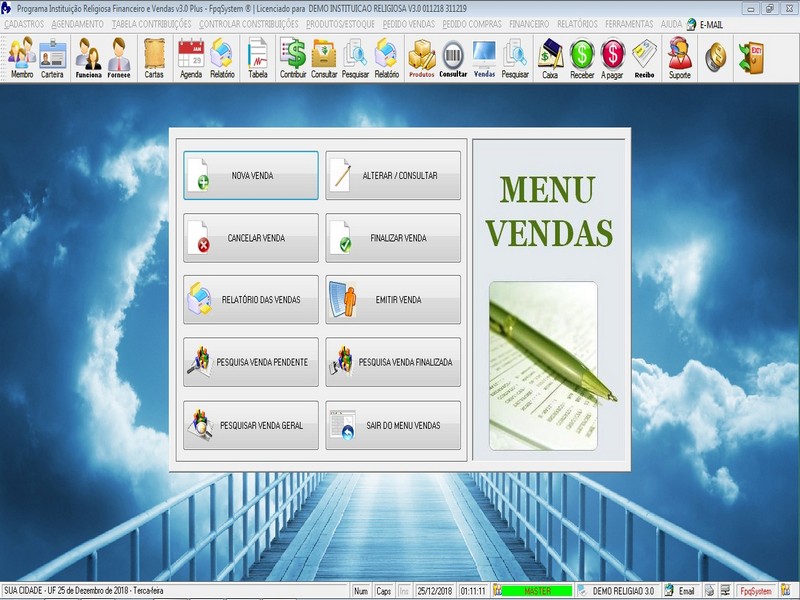This screenshot has width=800, height=600.
Task: Click the time 01:11:11 in status bar
Action: (473, 591)
